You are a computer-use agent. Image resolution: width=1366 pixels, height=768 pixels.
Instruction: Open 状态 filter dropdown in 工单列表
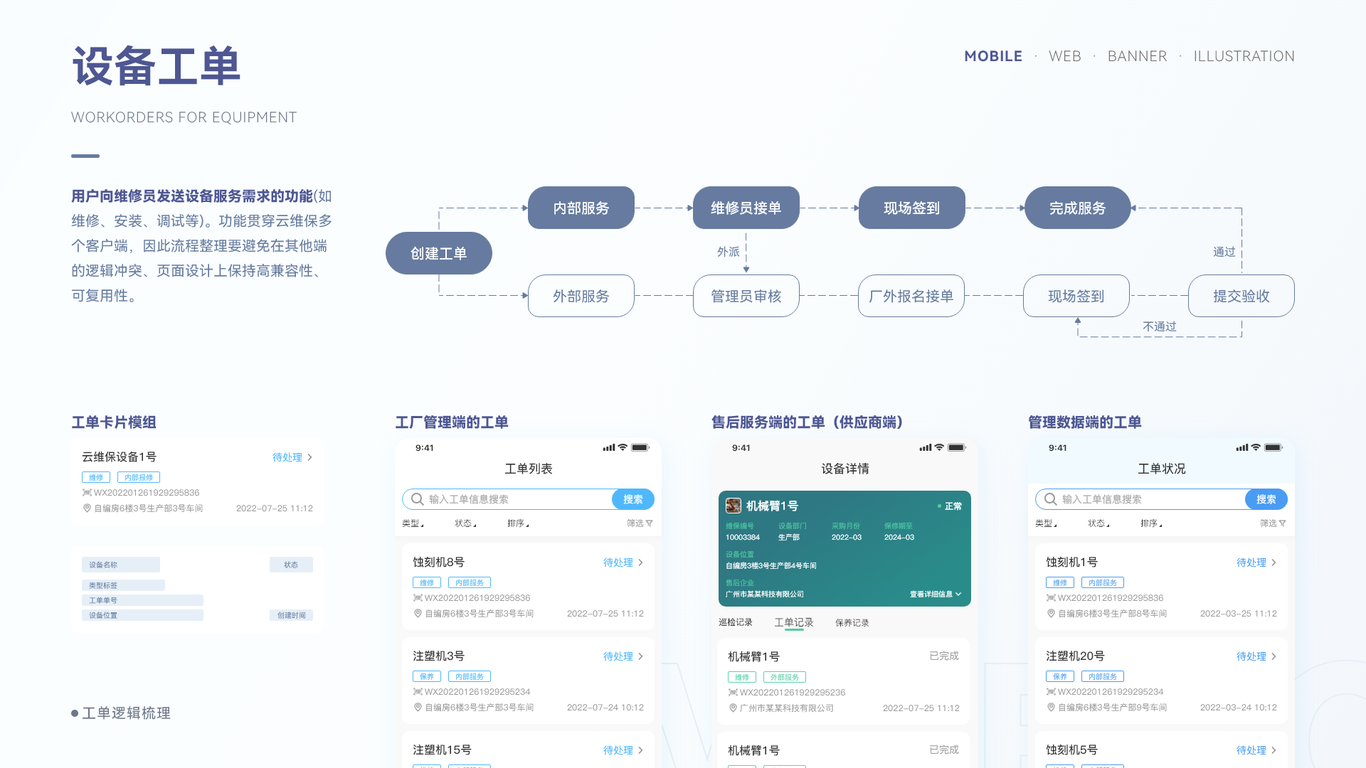pos(465,523)
